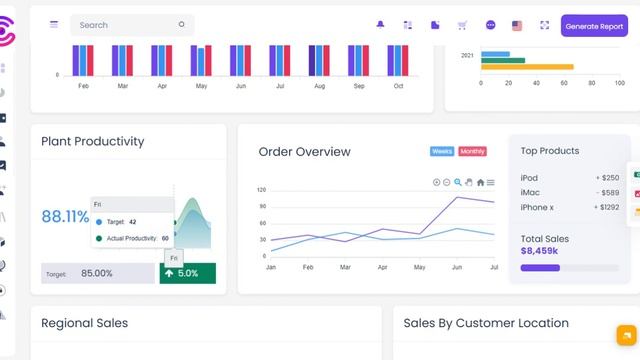The width and height of the screenshot is (640, 360).
Task: Click the 'Oct' label under bar chart
Action: point(398,86)
